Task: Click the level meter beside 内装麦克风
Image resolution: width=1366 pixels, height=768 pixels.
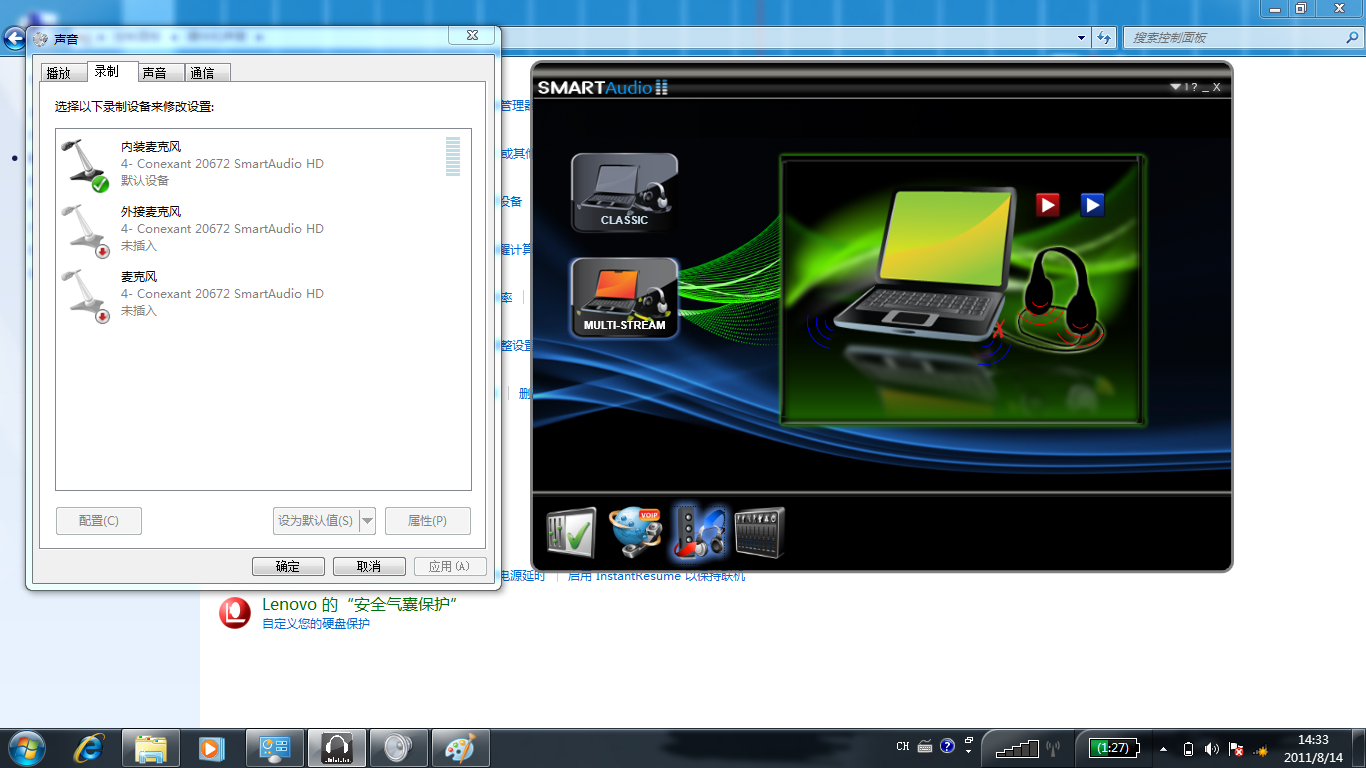Action: [453, 156]
